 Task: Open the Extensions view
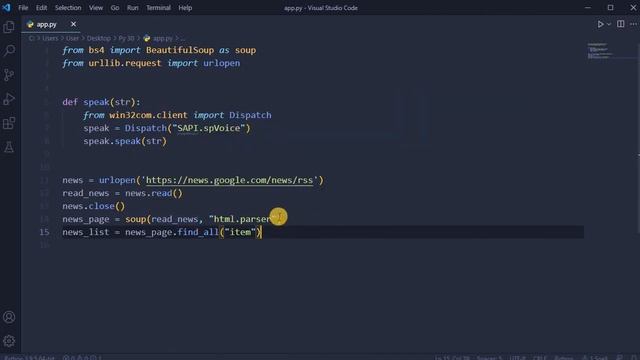pyautogui.click(x=9, y=123)
